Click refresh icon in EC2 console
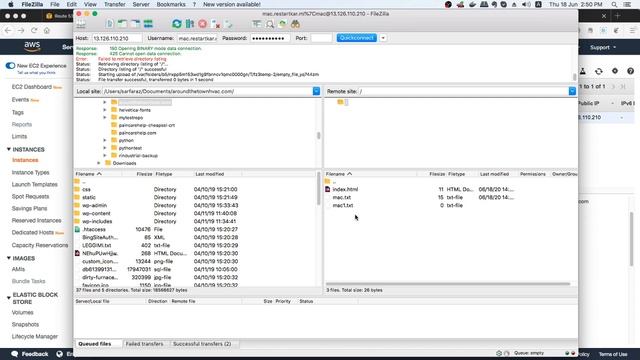The width and height of the screenshot is (640, 360). [599, 71]
